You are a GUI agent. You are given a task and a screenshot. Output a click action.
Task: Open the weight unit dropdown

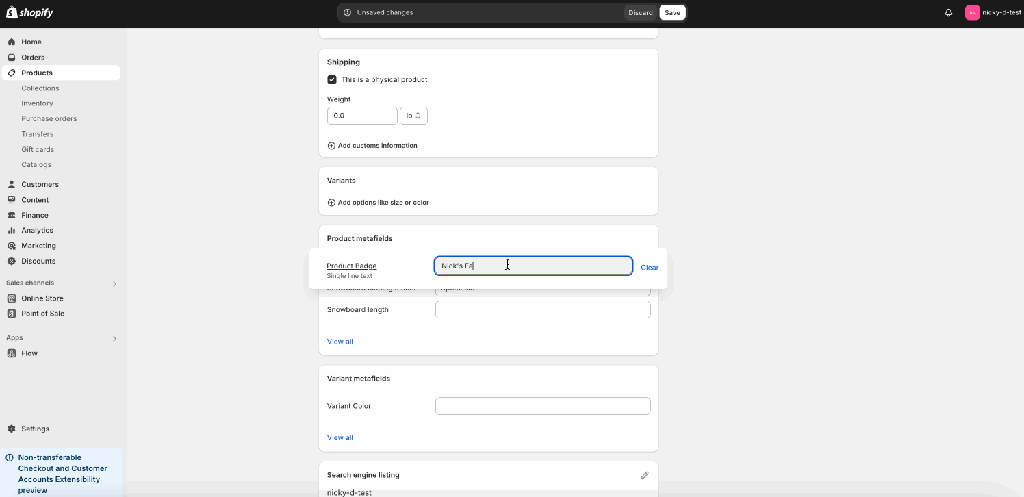click(414, 116)
